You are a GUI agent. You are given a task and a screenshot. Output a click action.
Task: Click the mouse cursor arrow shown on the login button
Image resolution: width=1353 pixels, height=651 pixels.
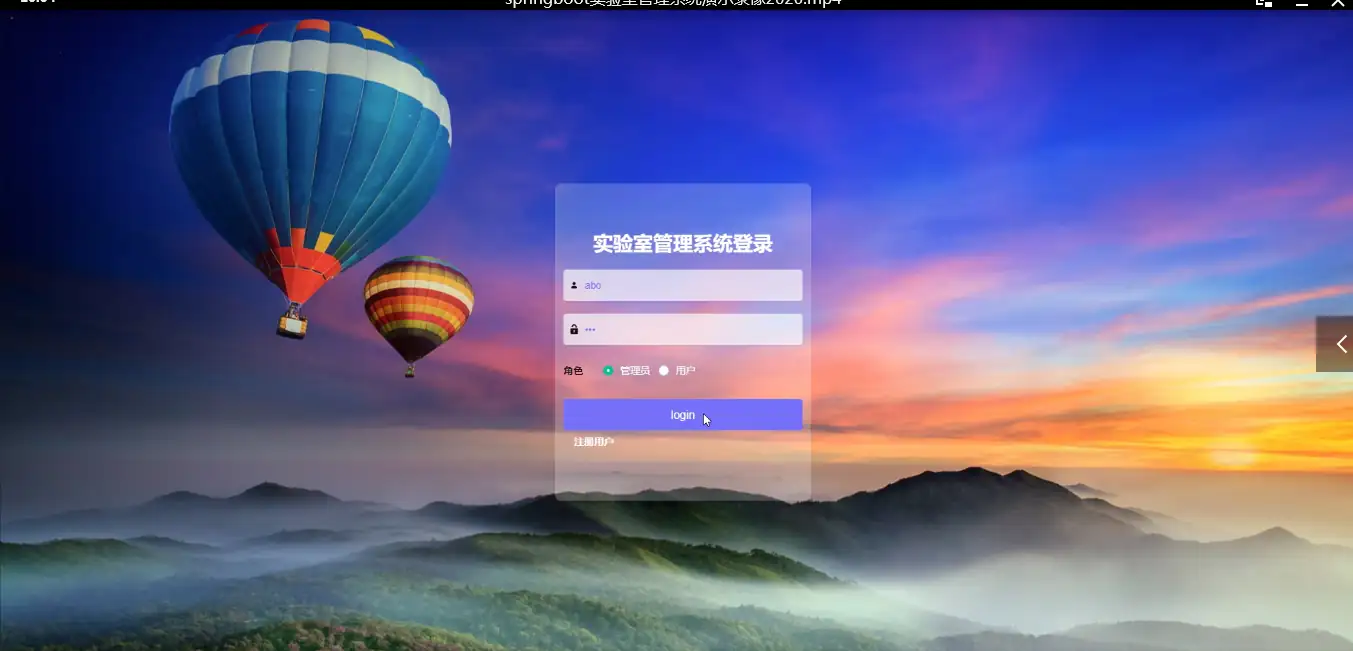tap(705, 418)
